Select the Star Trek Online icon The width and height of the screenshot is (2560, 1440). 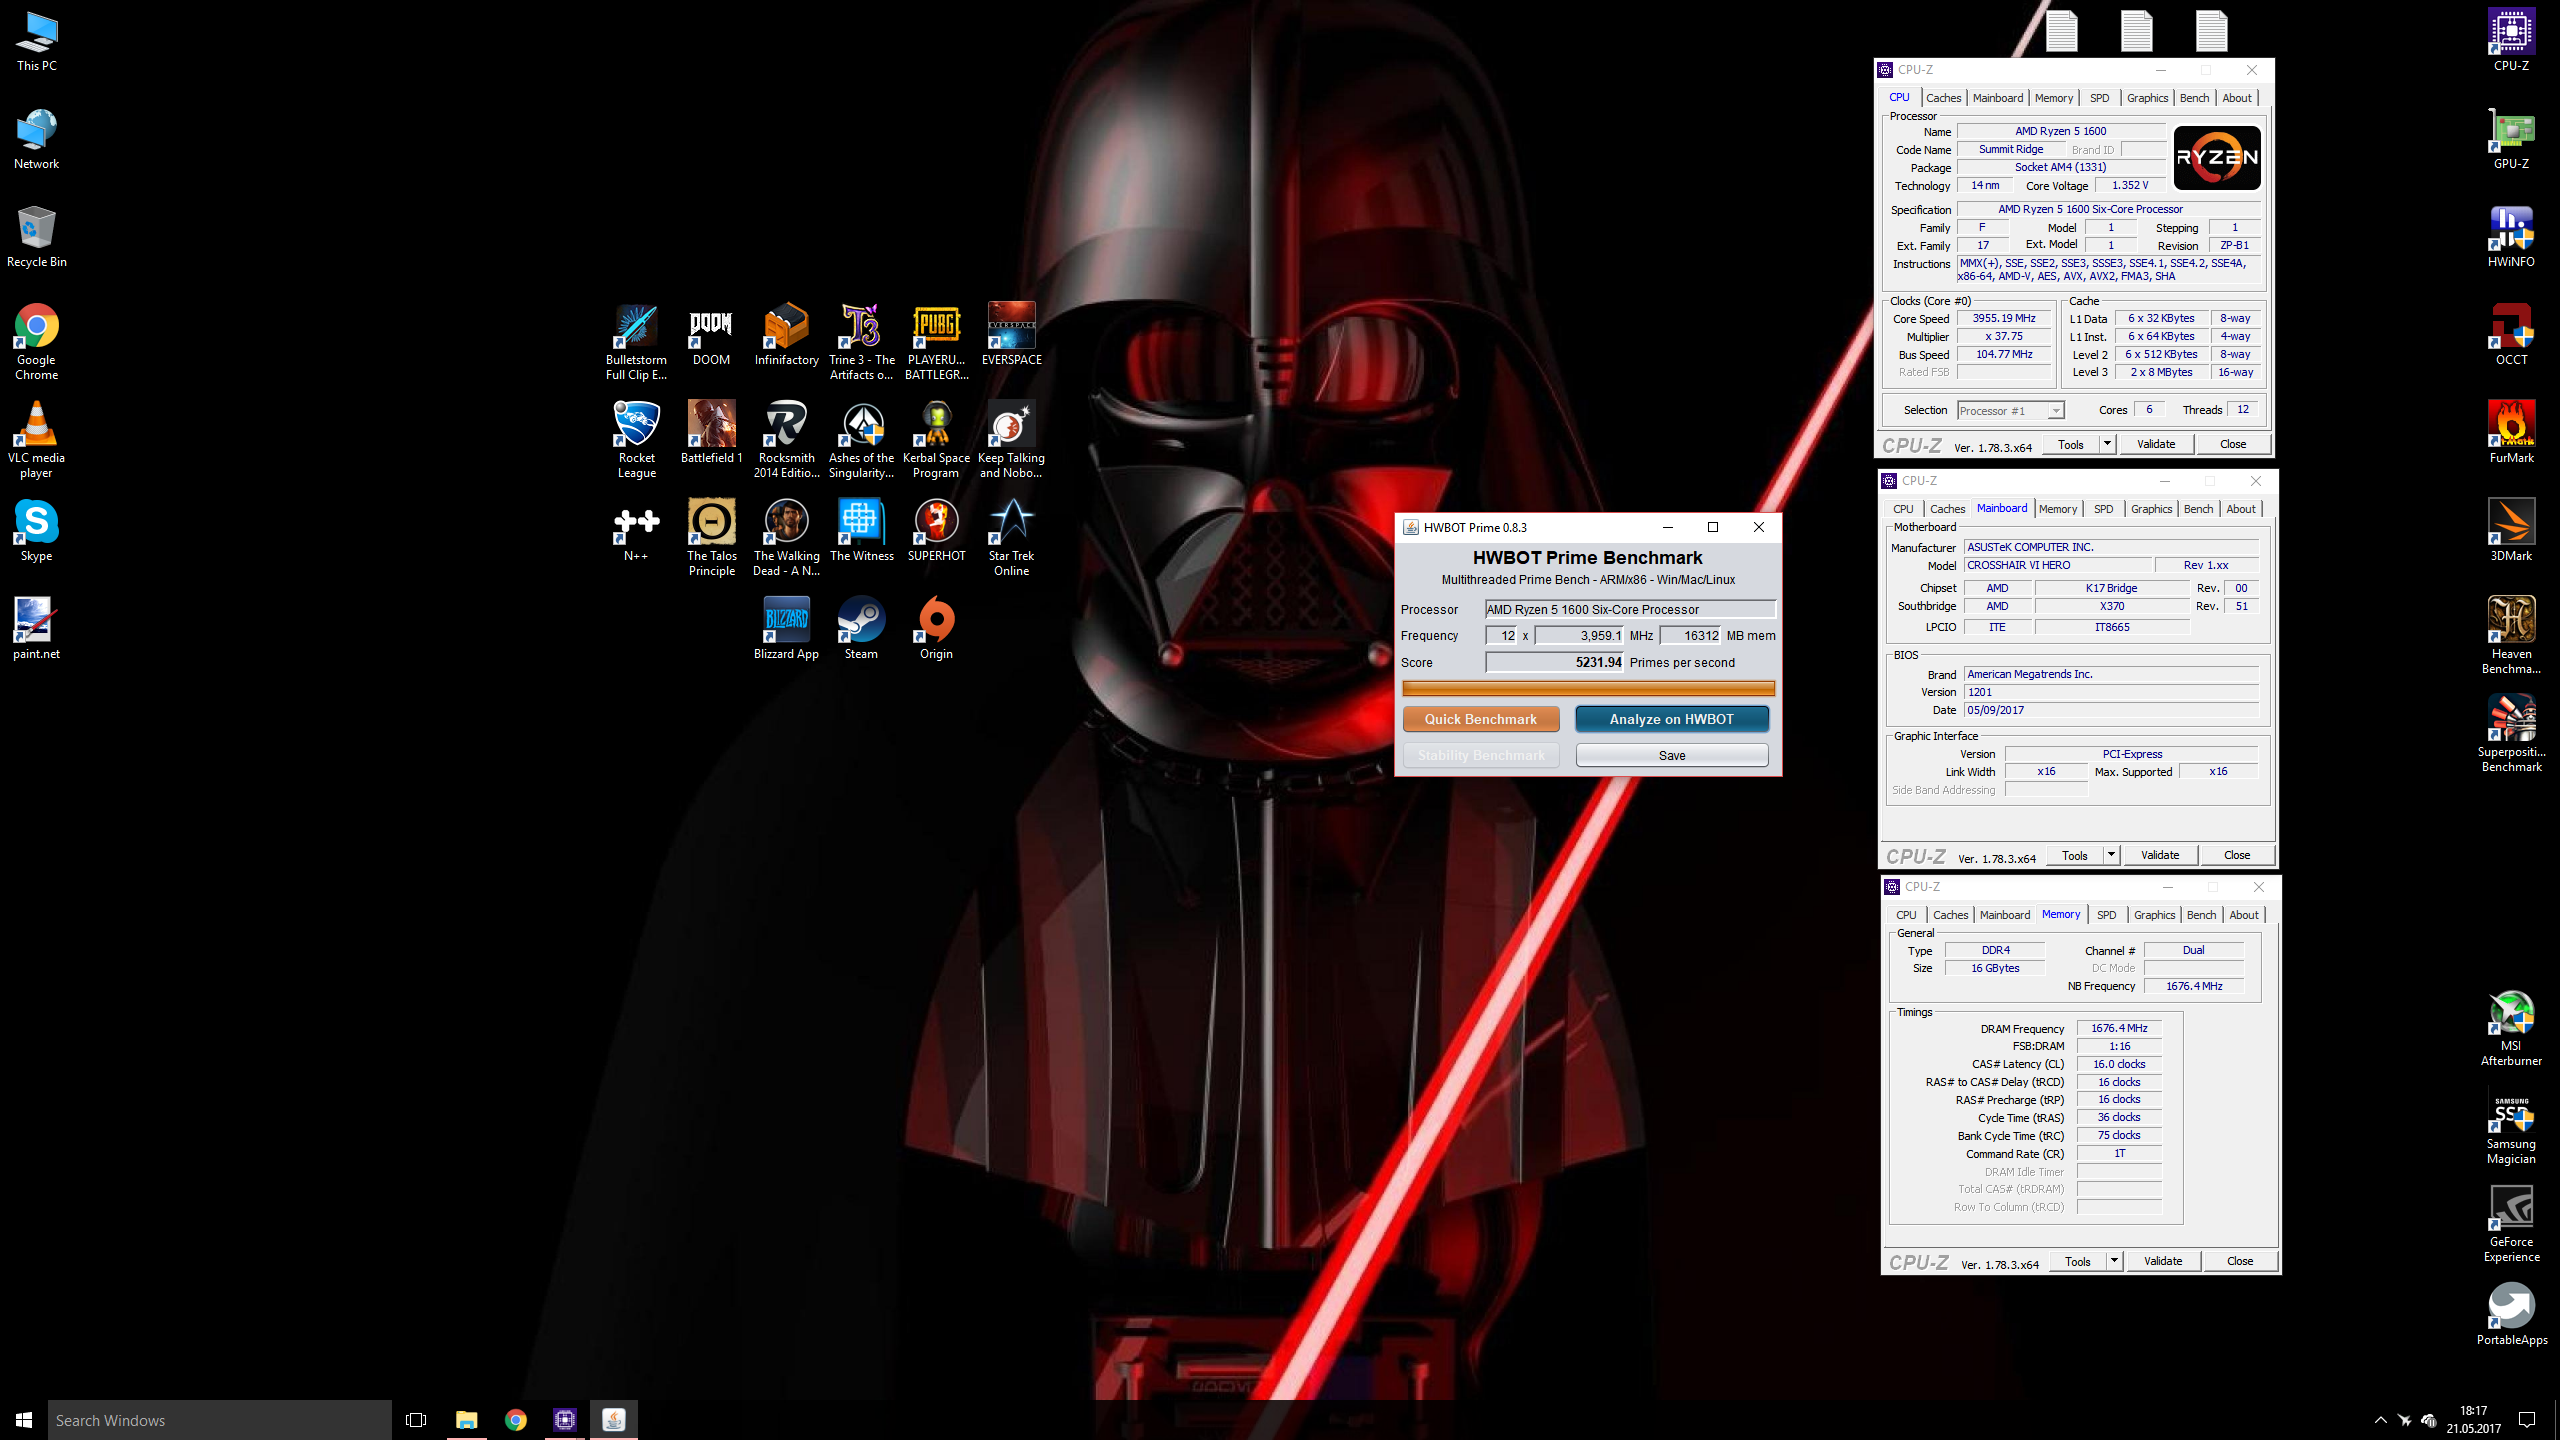point(1011,537)
